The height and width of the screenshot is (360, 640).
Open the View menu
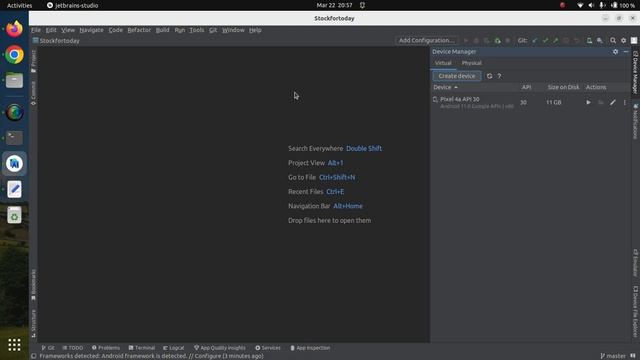[x=68, y=30]
